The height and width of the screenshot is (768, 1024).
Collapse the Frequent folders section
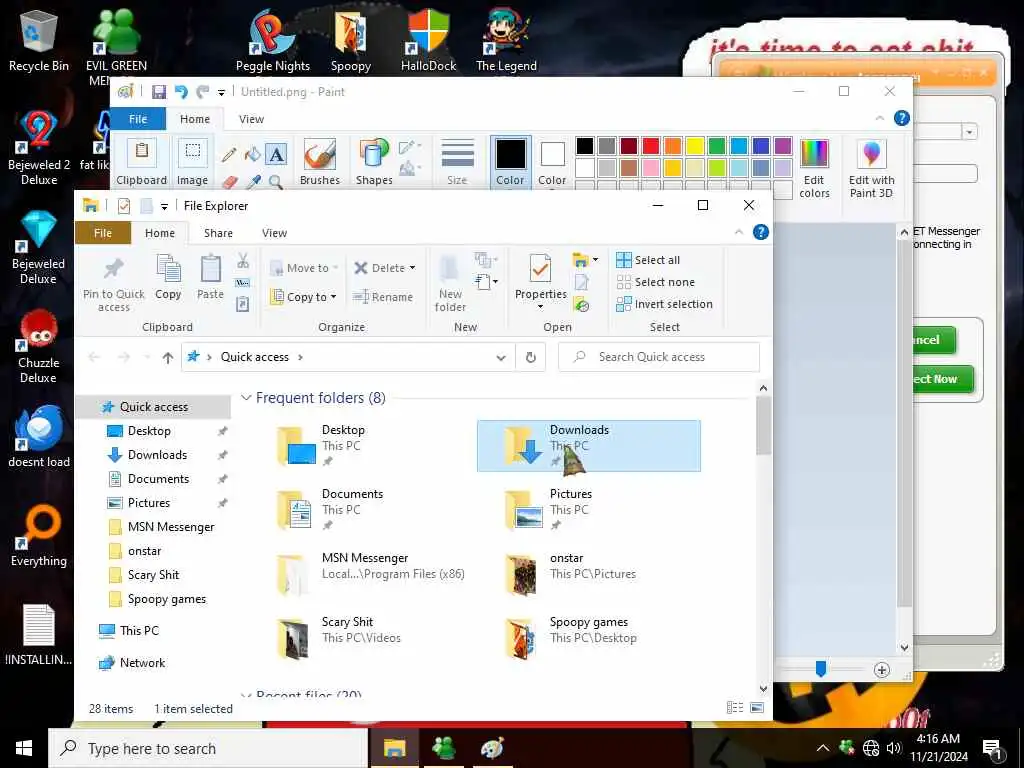point(246,398)
